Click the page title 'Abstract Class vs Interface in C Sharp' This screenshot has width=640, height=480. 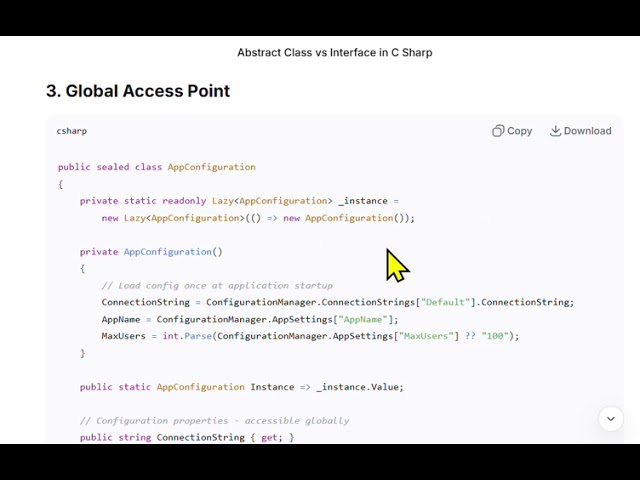tap(335, 53)
